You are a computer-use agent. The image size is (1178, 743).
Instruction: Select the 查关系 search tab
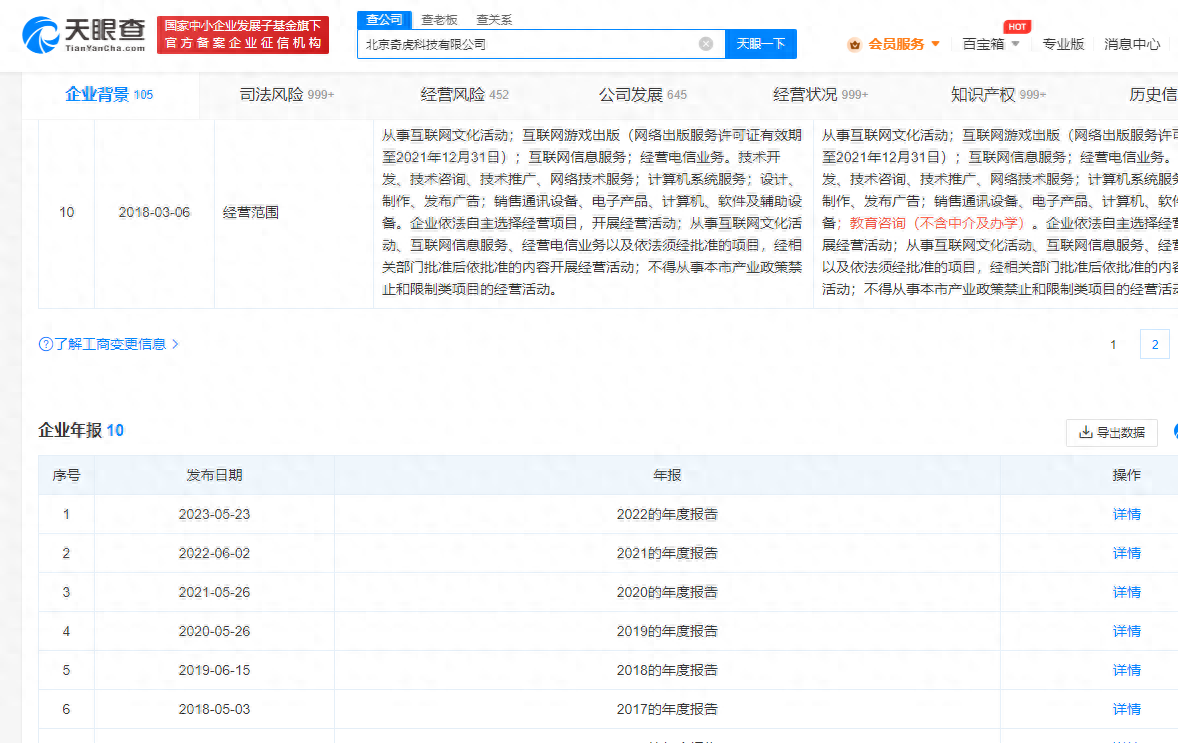point(494,19)
